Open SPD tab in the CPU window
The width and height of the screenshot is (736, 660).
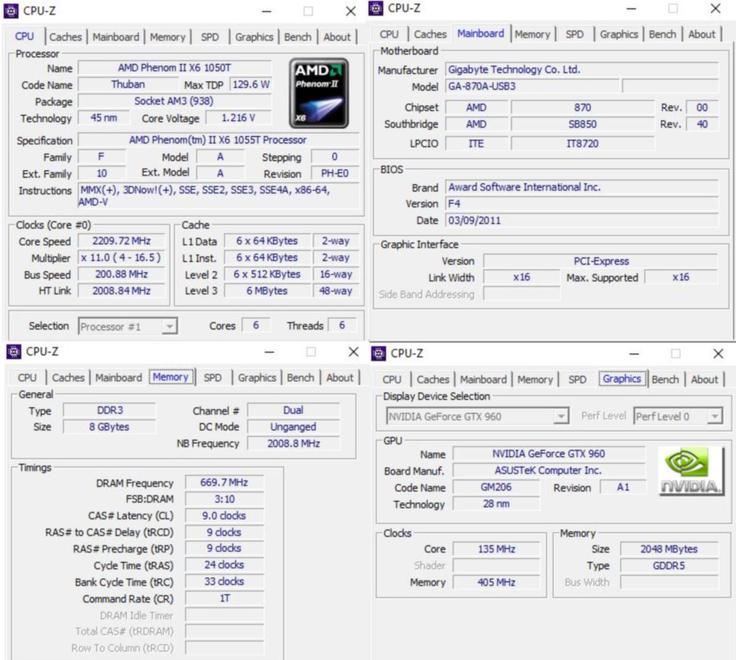[210, 37]
